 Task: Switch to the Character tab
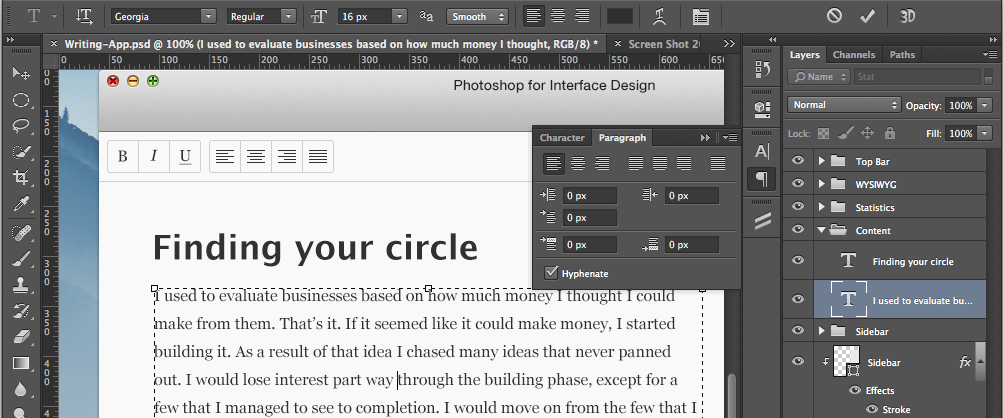point(562,138)
